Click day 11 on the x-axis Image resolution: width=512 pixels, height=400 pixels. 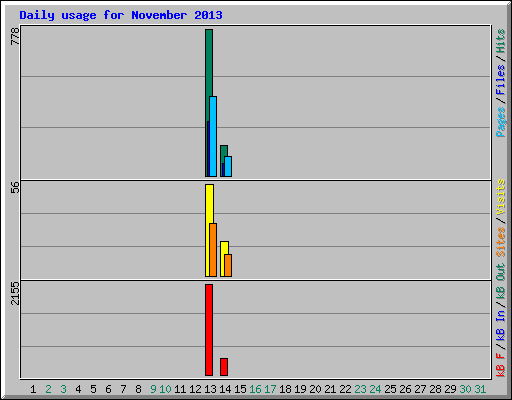(x=180, y=389)
